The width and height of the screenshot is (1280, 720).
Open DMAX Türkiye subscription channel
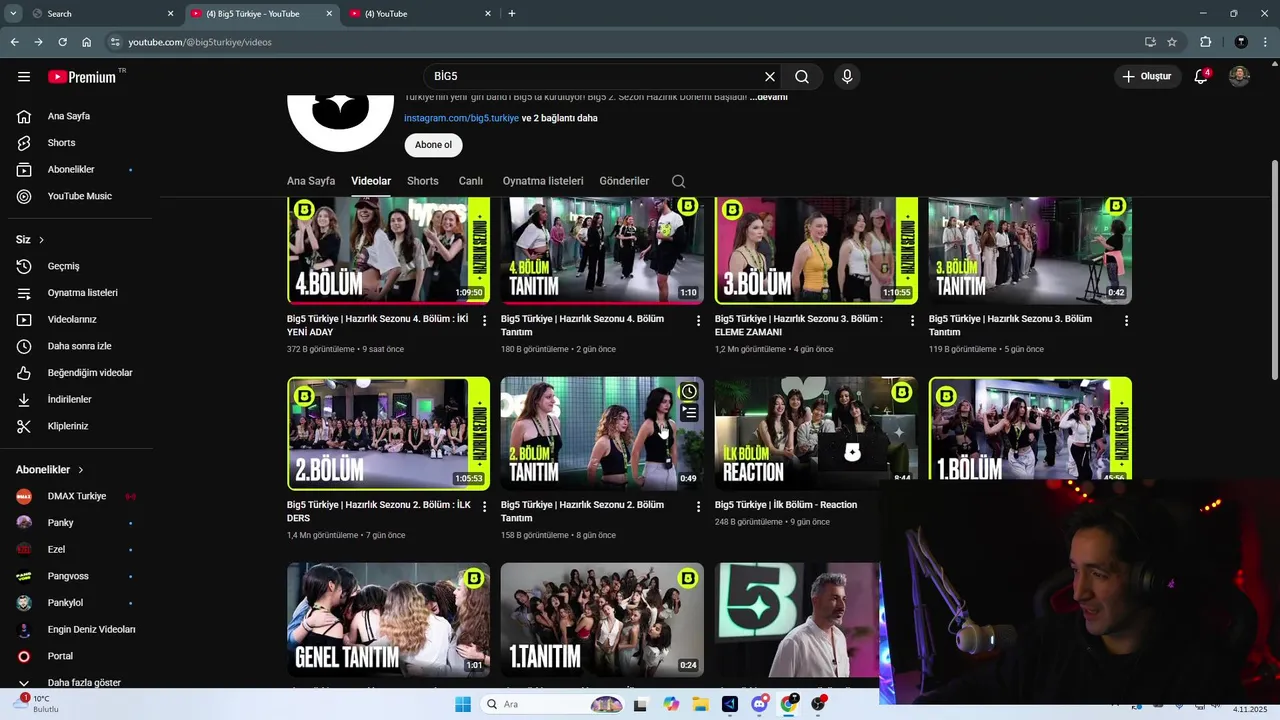point(76,496)
